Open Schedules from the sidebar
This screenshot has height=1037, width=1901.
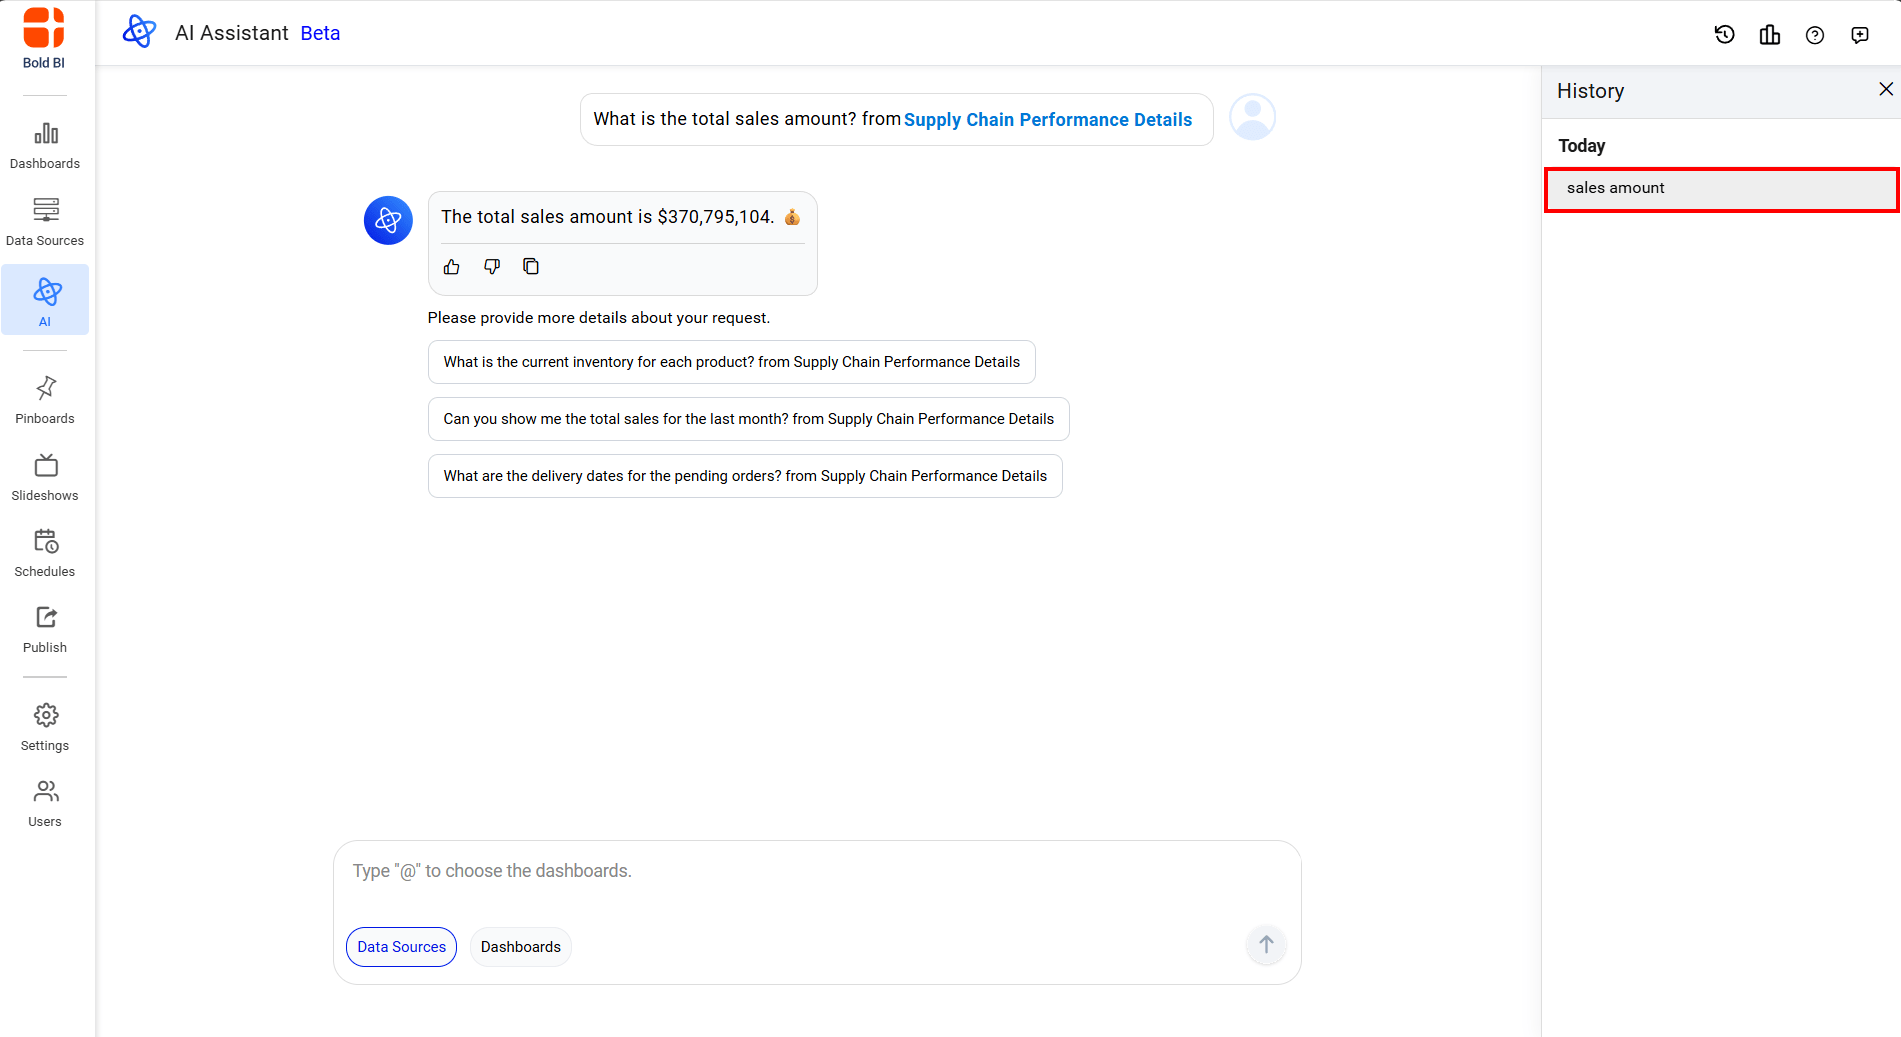pyautogui.click(x=45, y=553)
